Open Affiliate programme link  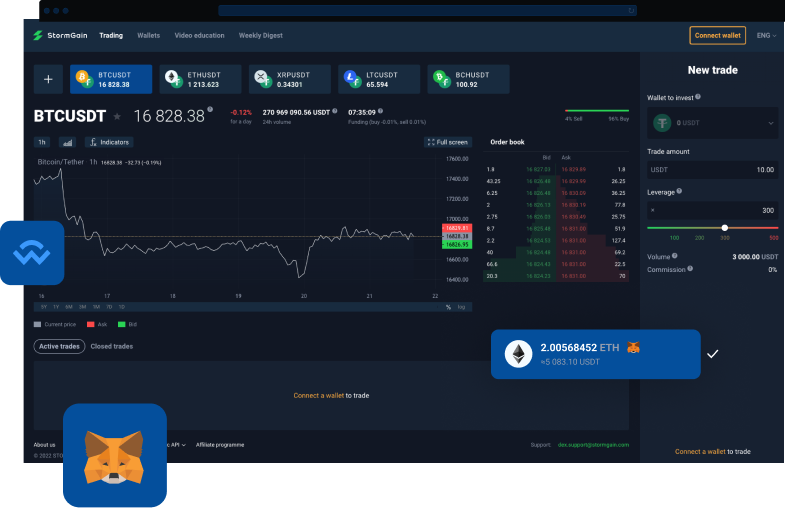point(220,444)
